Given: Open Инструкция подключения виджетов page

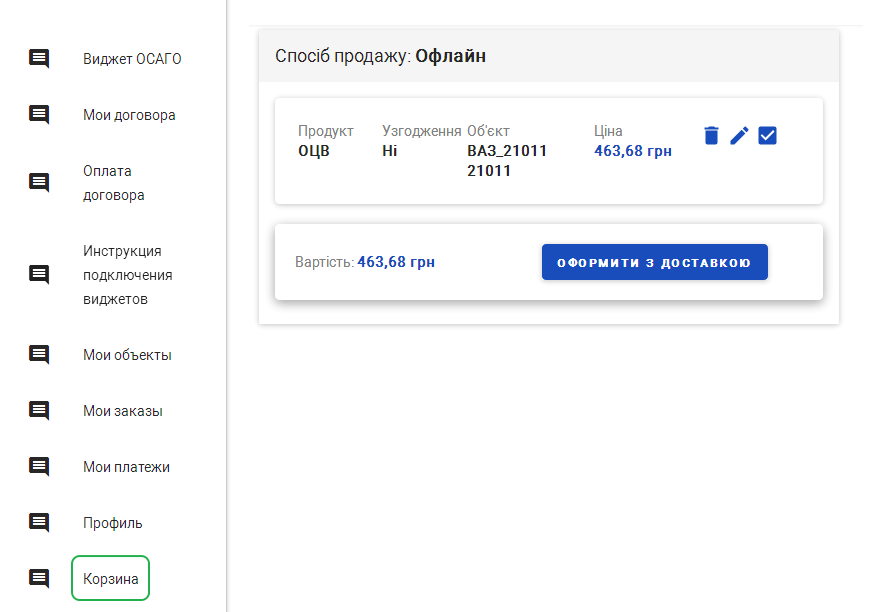Looking at the screenshot, I should pos(128,275).
